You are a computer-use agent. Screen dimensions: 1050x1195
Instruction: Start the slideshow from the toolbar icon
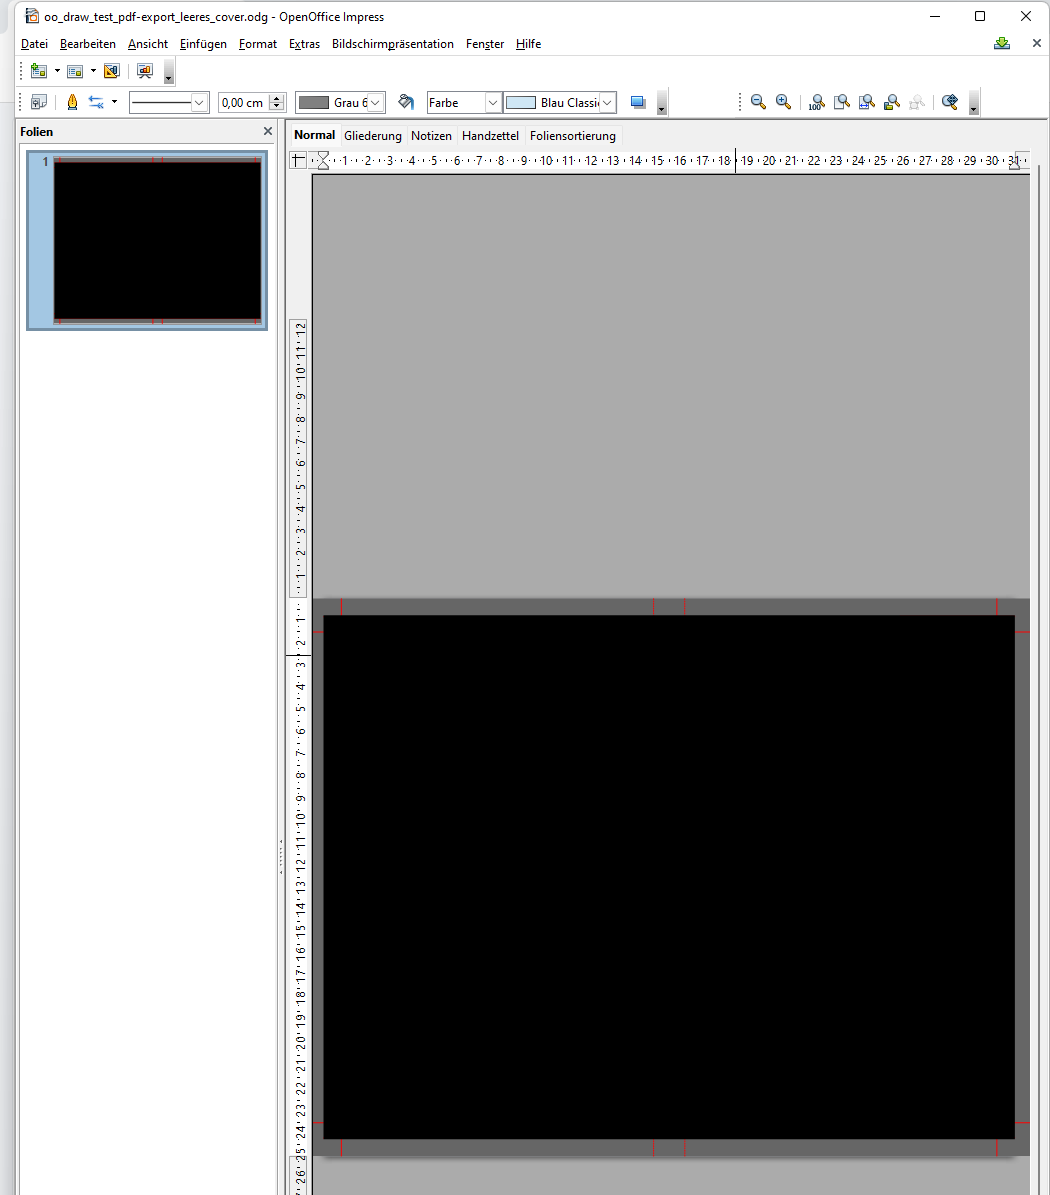pos(145,71)
